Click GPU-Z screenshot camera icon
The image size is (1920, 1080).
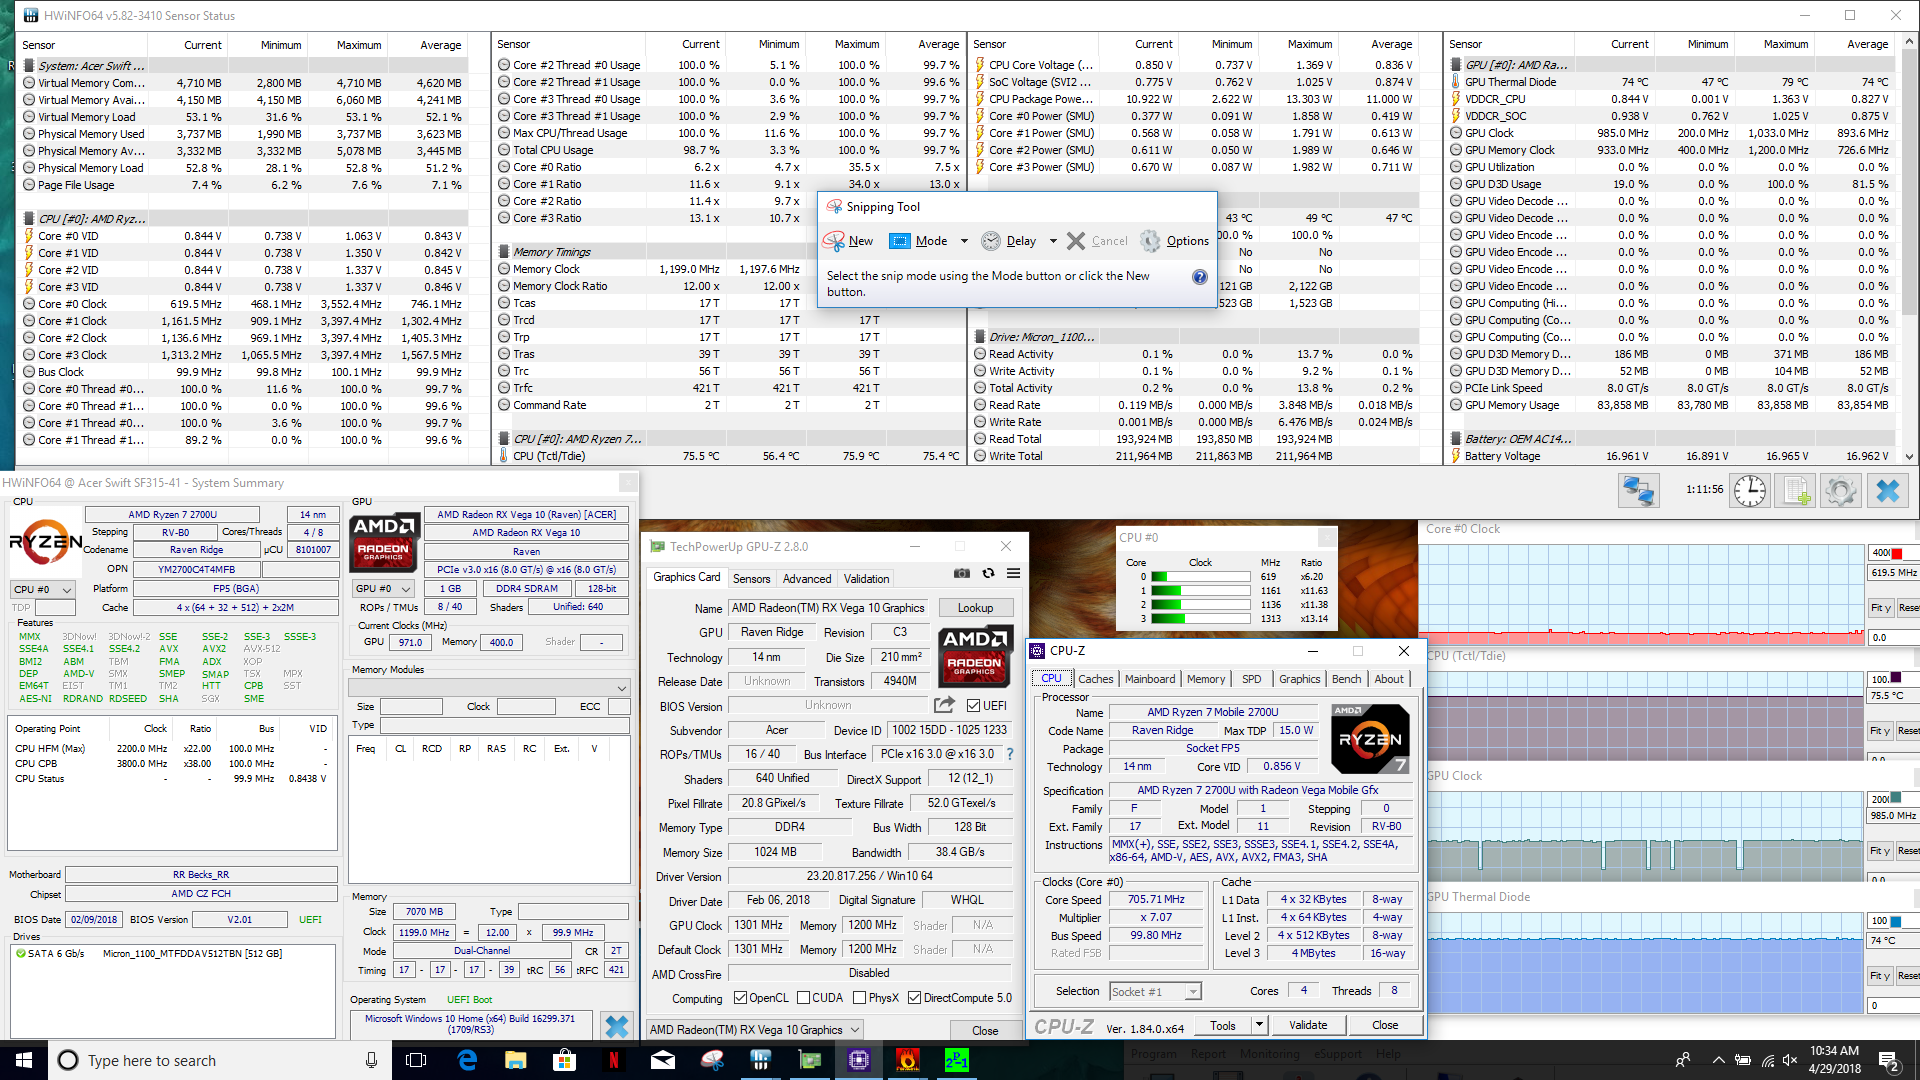tap(961, 574)
